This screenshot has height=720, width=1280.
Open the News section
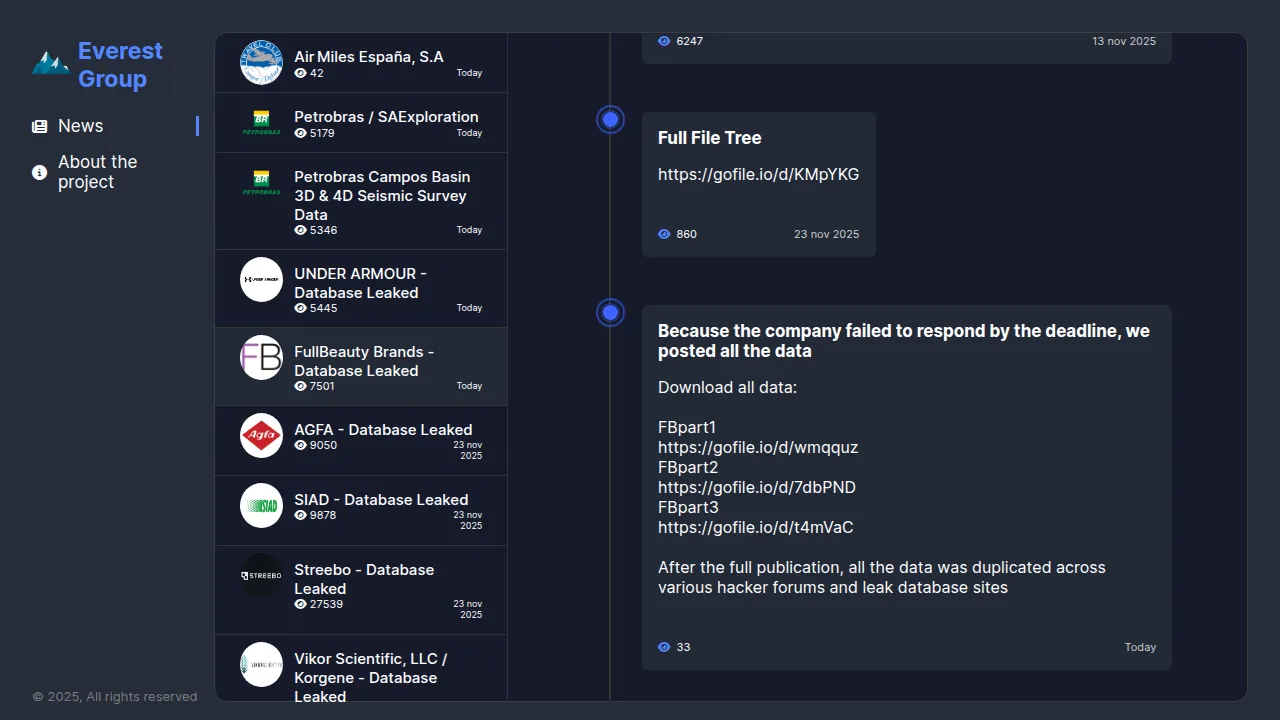[81, 126]
